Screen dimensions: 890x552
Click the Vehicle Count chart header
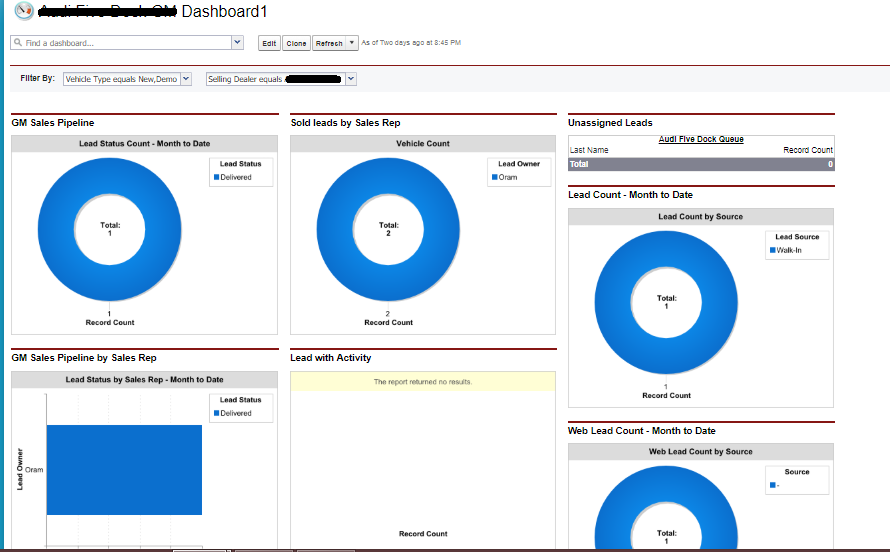(x=423, y=144)
